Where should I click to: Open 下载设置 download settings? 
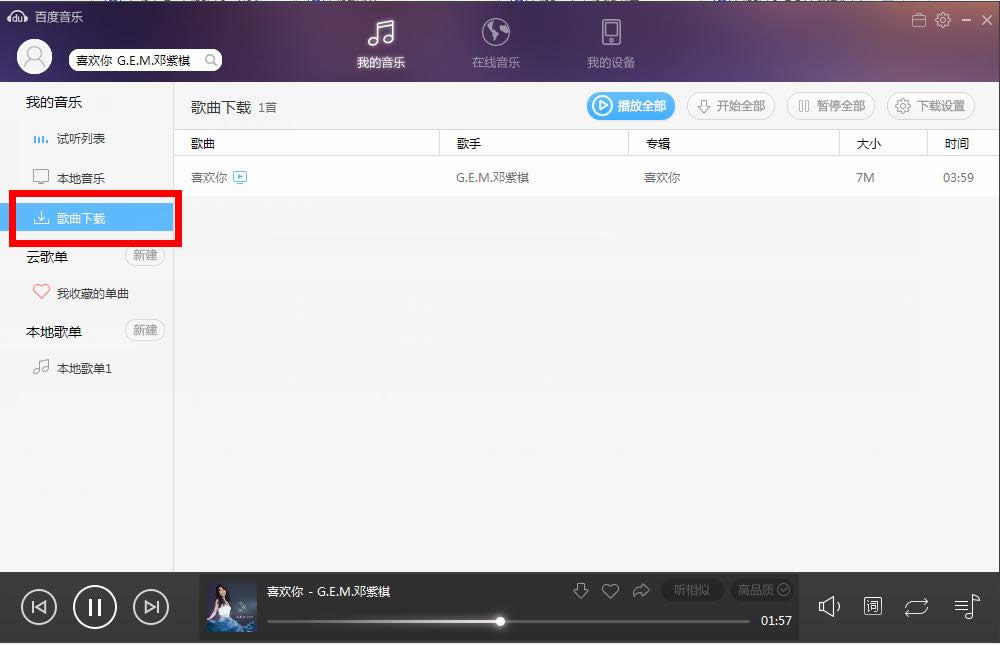(930, 105)
